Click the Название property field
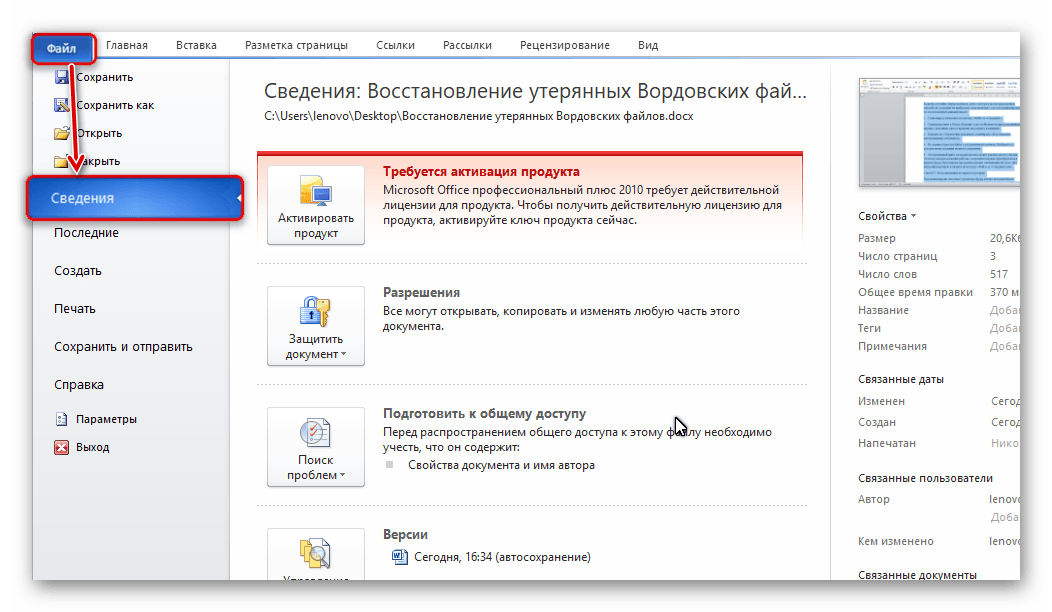The height and width of the screenshot is (612, 1052). (1004, 310)
